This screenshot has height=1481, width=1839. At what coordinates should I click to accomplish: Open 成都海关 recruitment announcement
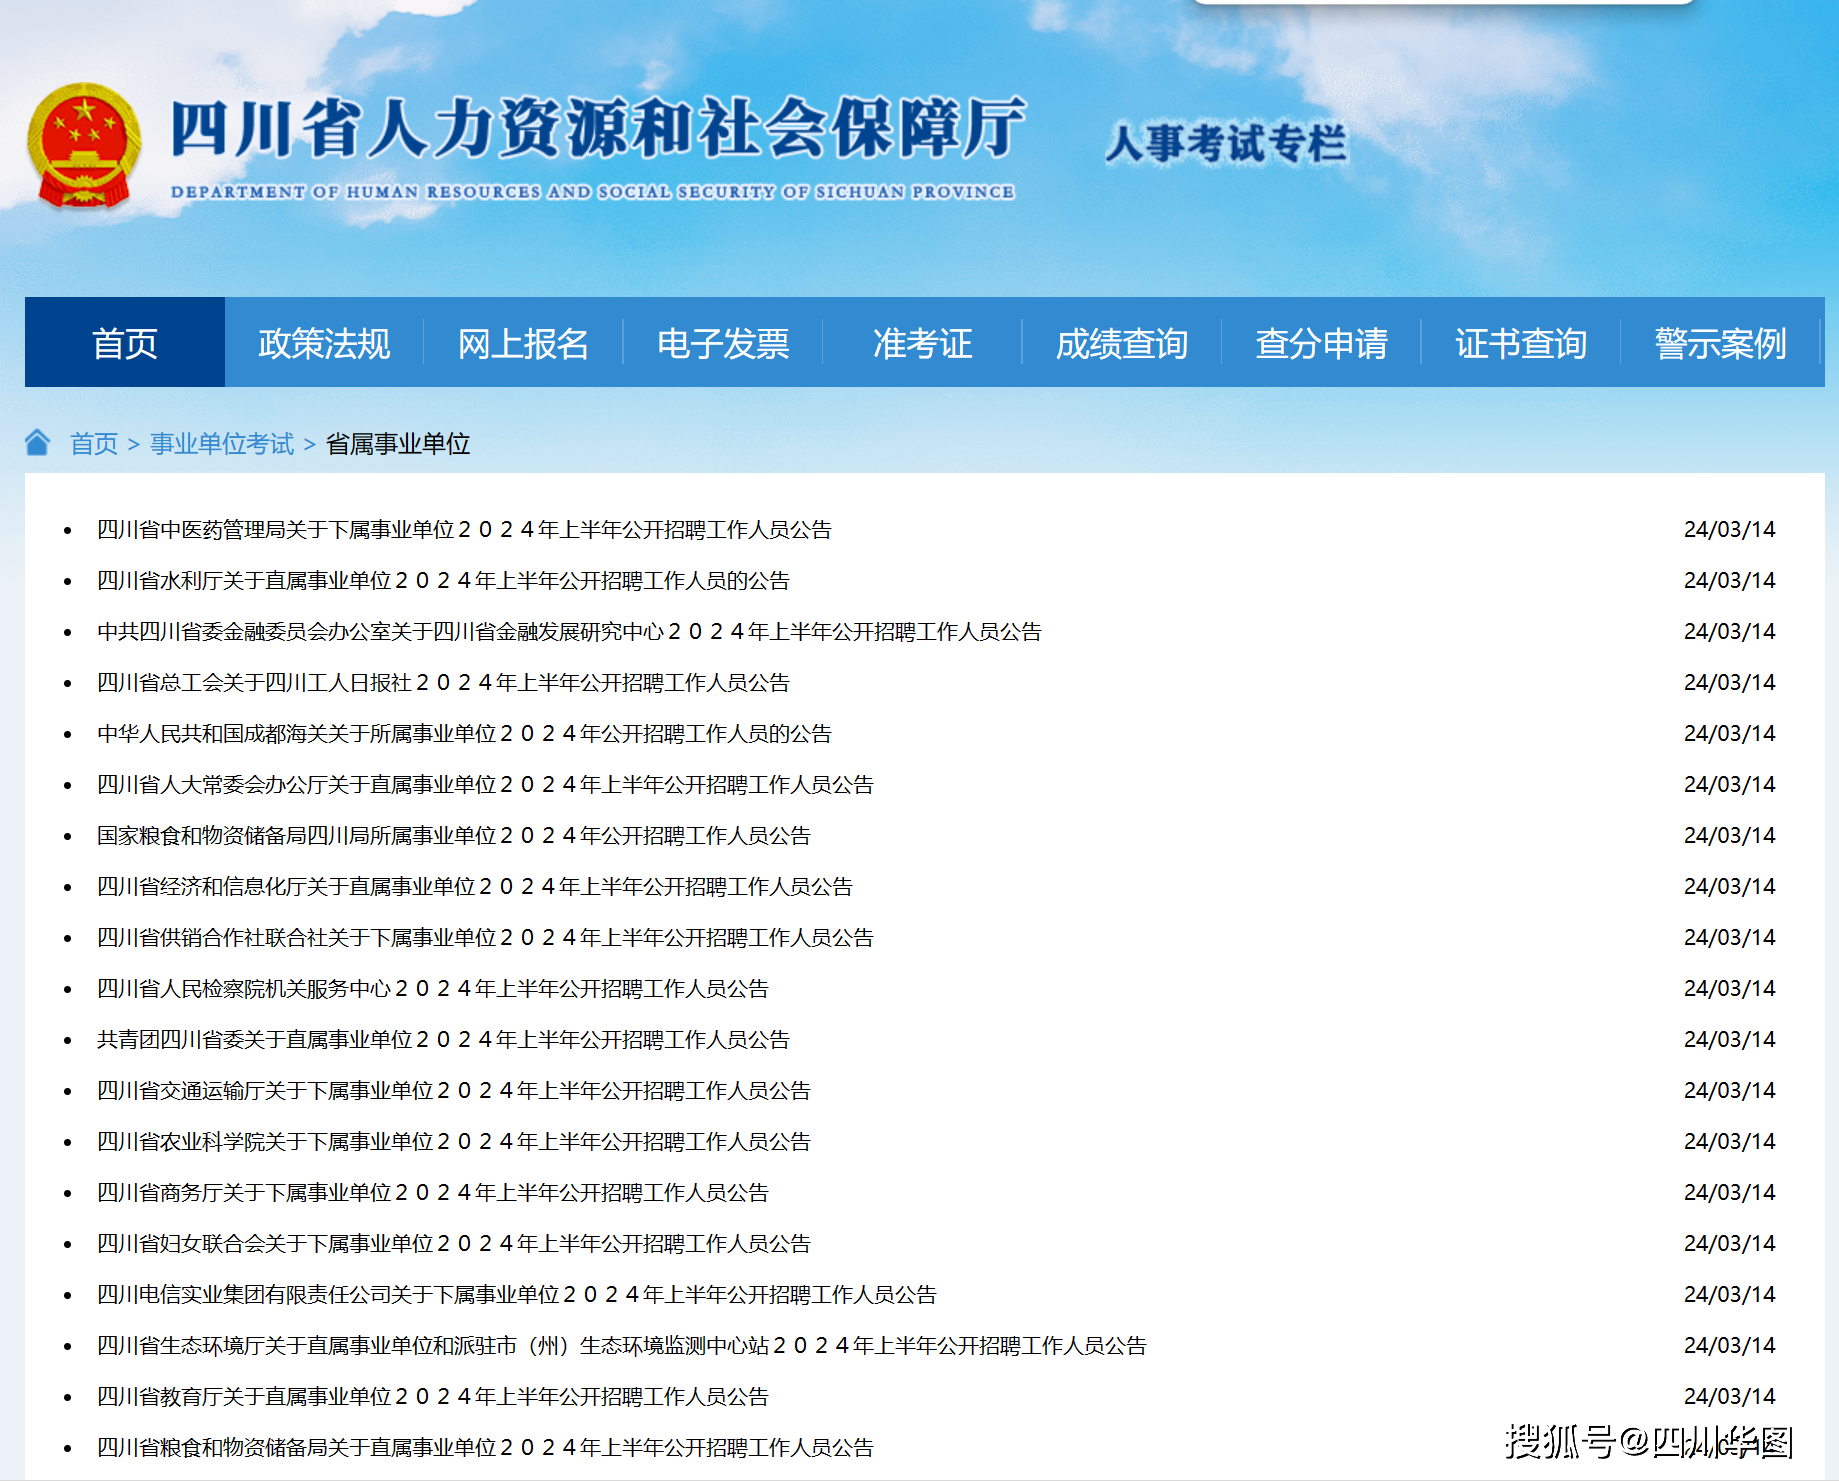(464, 733)
